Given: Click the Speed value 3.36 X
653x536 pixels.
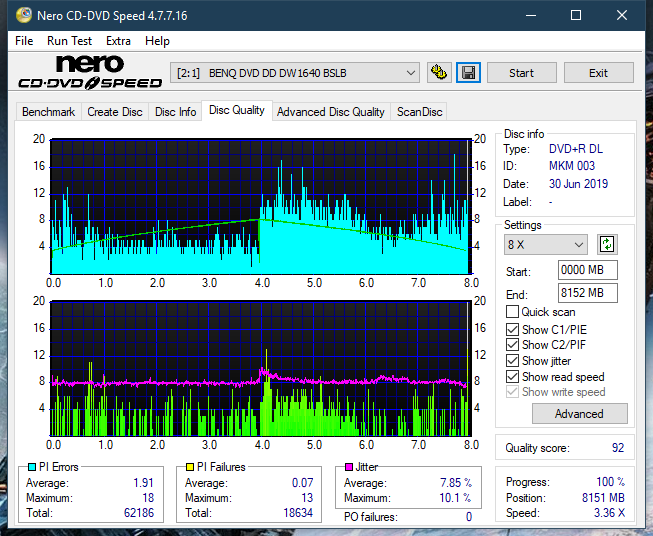Looking at the screenshot, I should 609,513.
